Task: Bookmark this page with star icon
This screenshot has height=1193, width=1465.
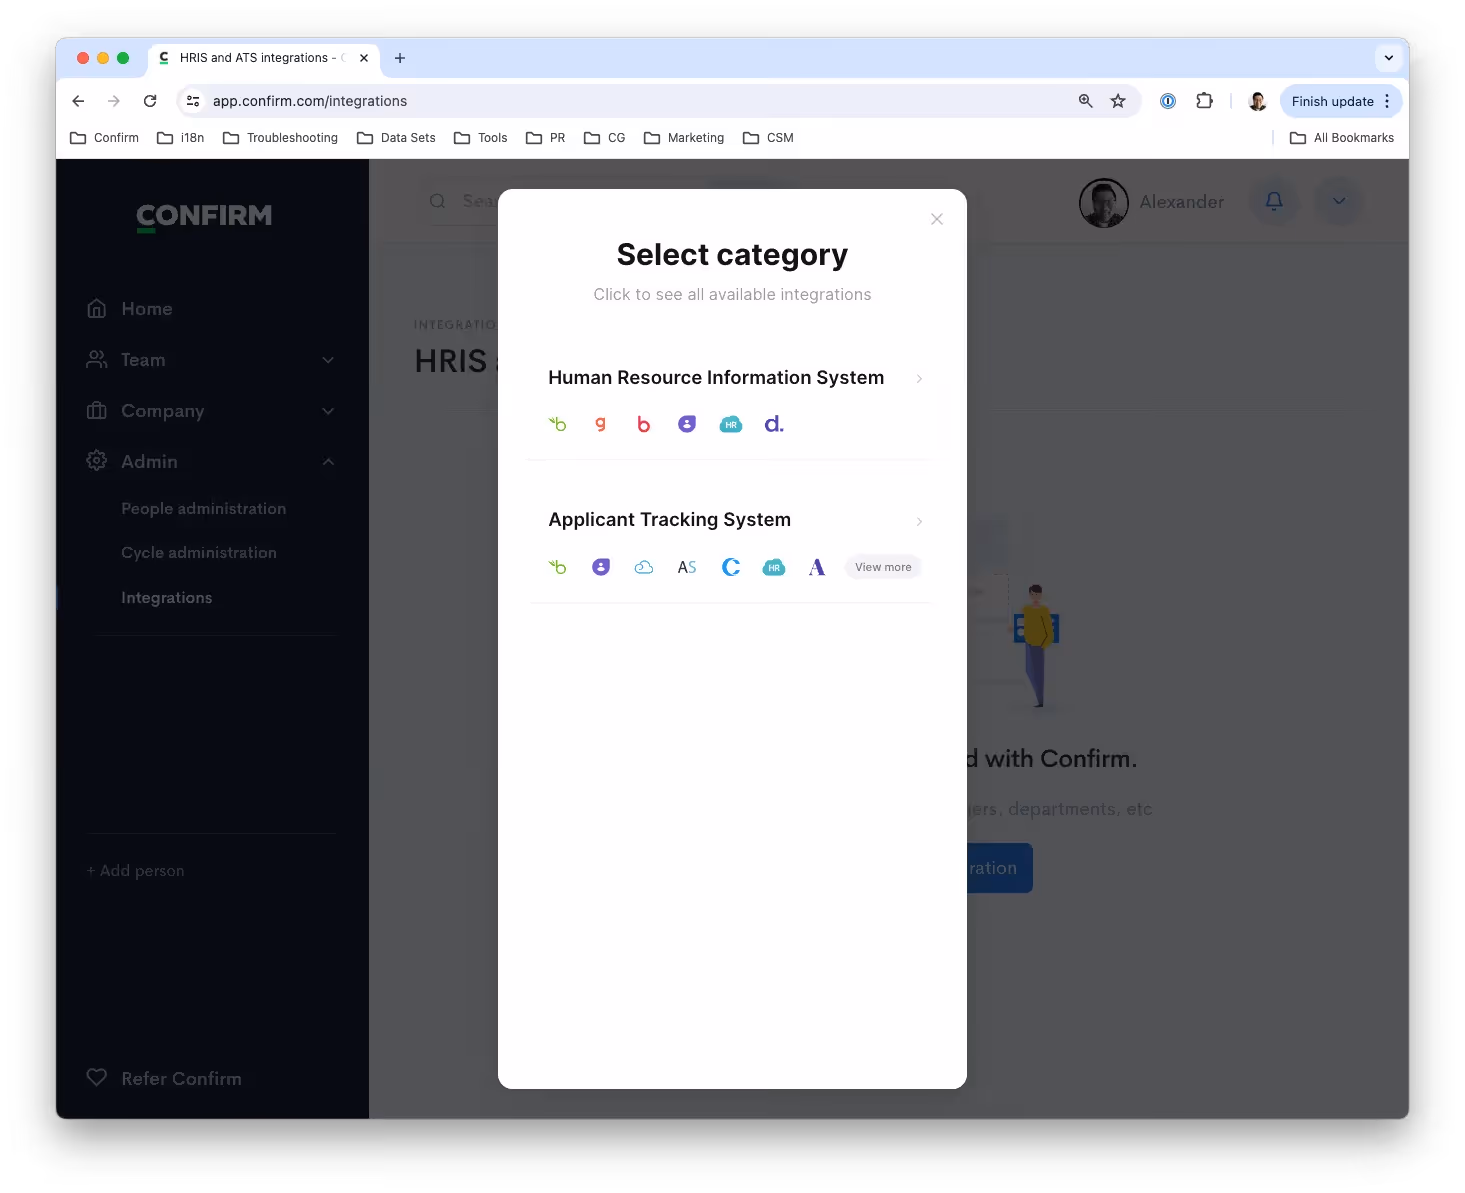Action: tap(1118, 101)
